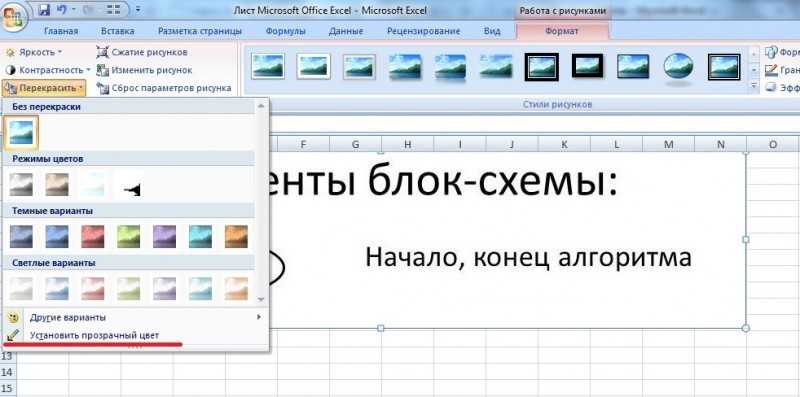800x397 pixels.
Task: Pick the light orange recolor variant
Action: [x=236, y=288]
